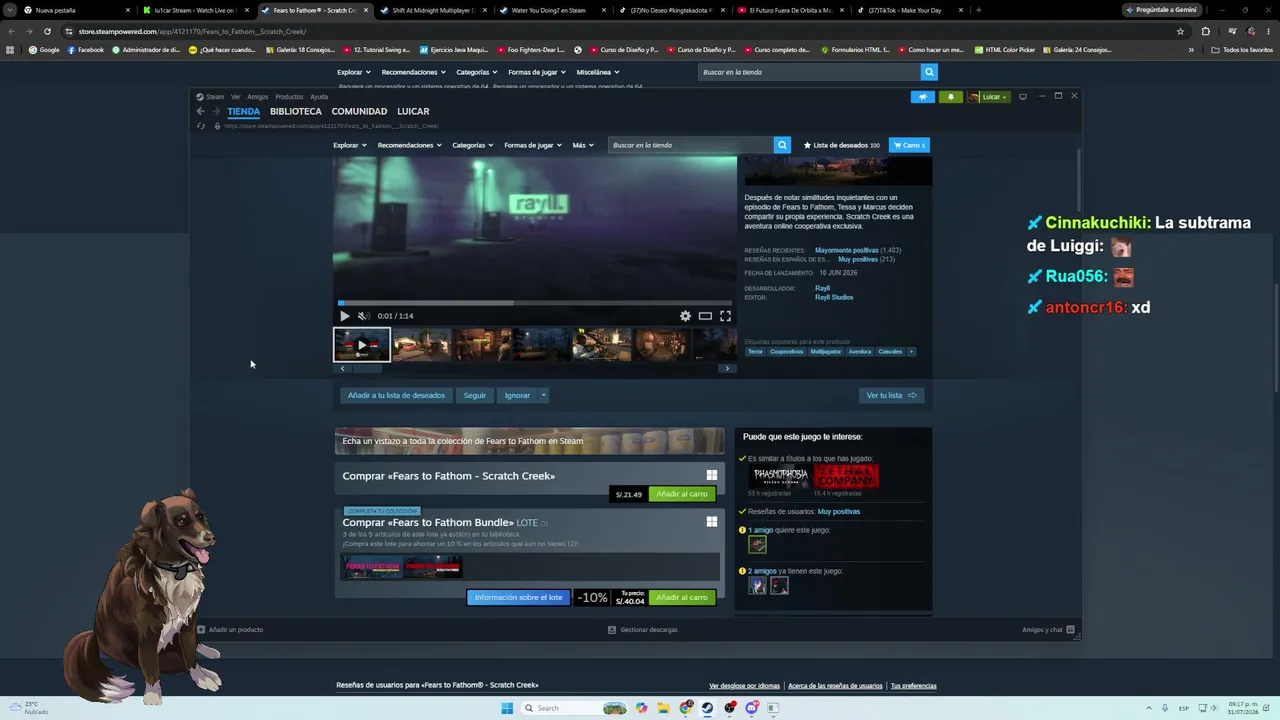Unmute the trailer with the speaker icon
Viewport: 1280px width, 720px height.
point(363,316)
